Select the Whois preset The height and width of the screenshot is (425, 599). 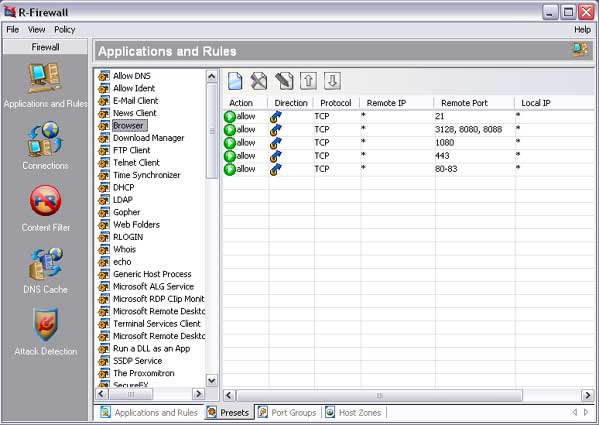tap(124, 249)
